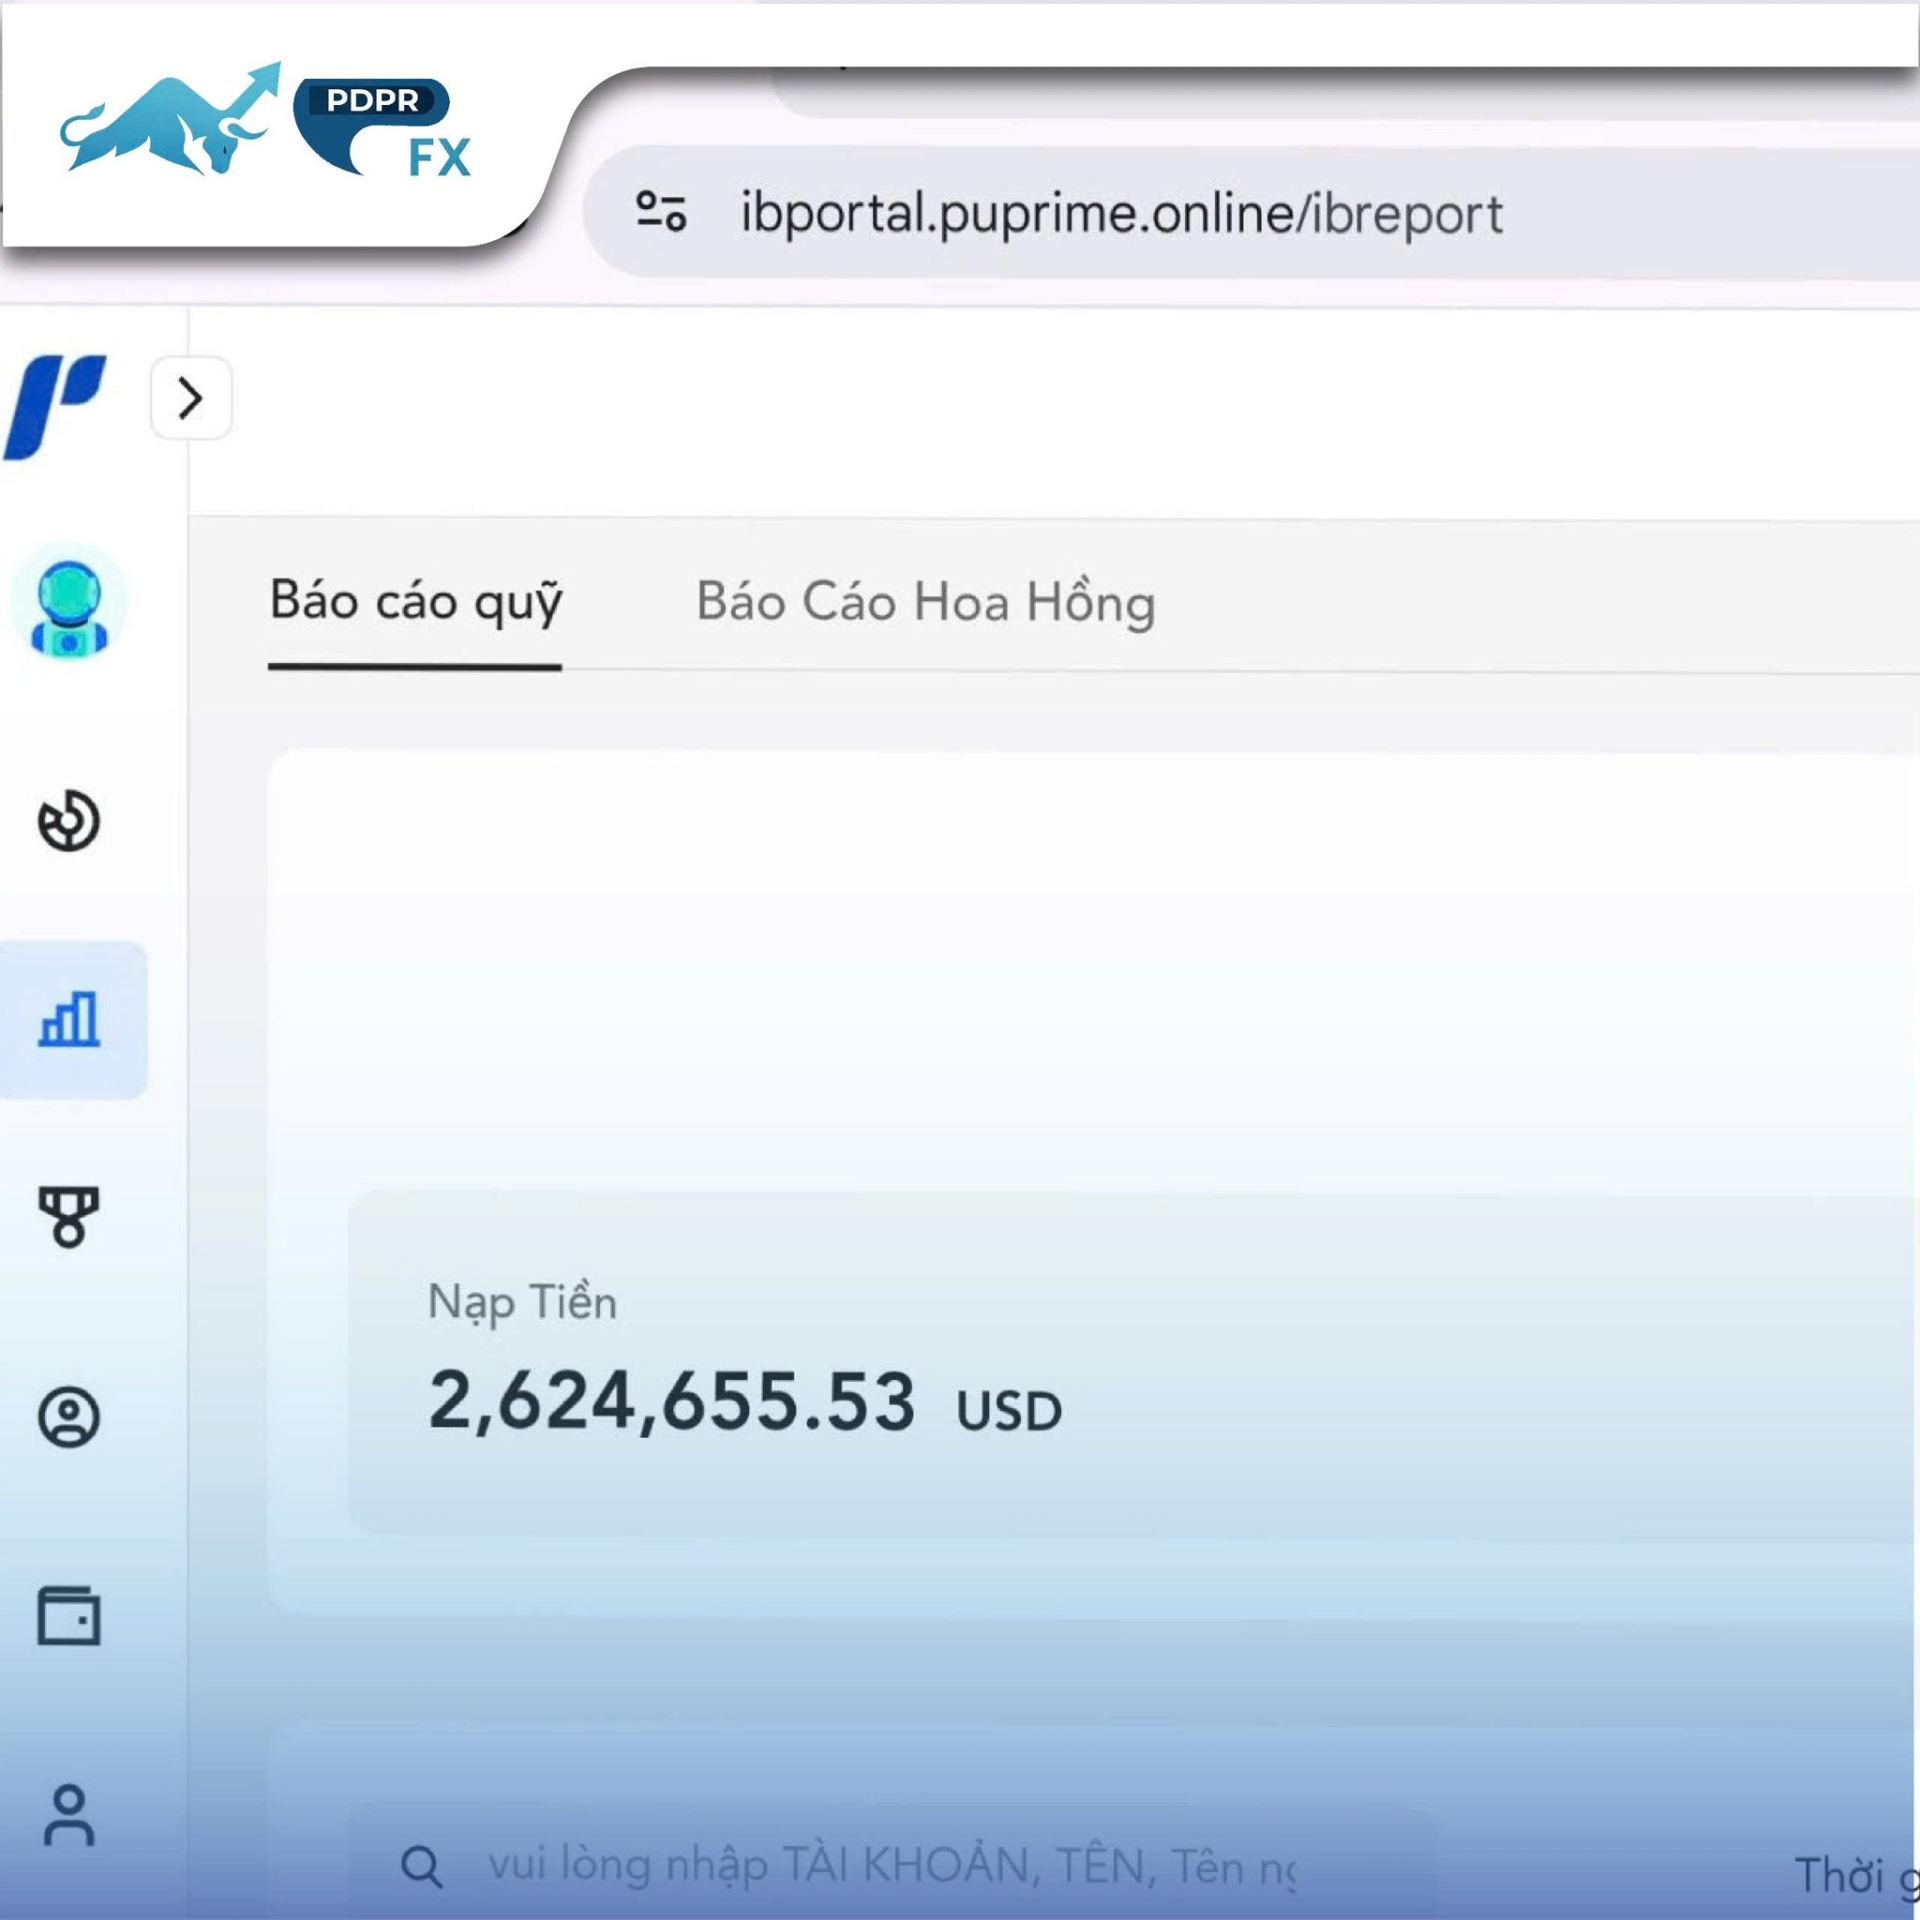This screenshot has height=1920, width=1920.
Task: Switch to Báo Cáo Hoa Hồng tab
Action: [925, 602]
